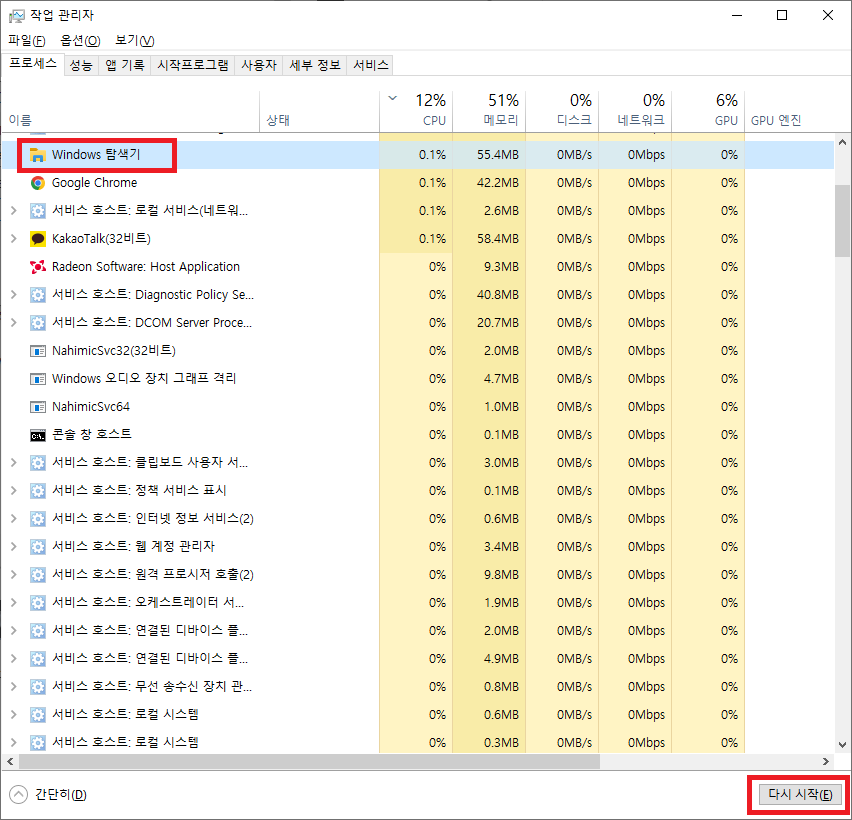Click gear icon of 서비스 호스트: Diagnostic Policy

pyautogui.click(x=37, y=295)
